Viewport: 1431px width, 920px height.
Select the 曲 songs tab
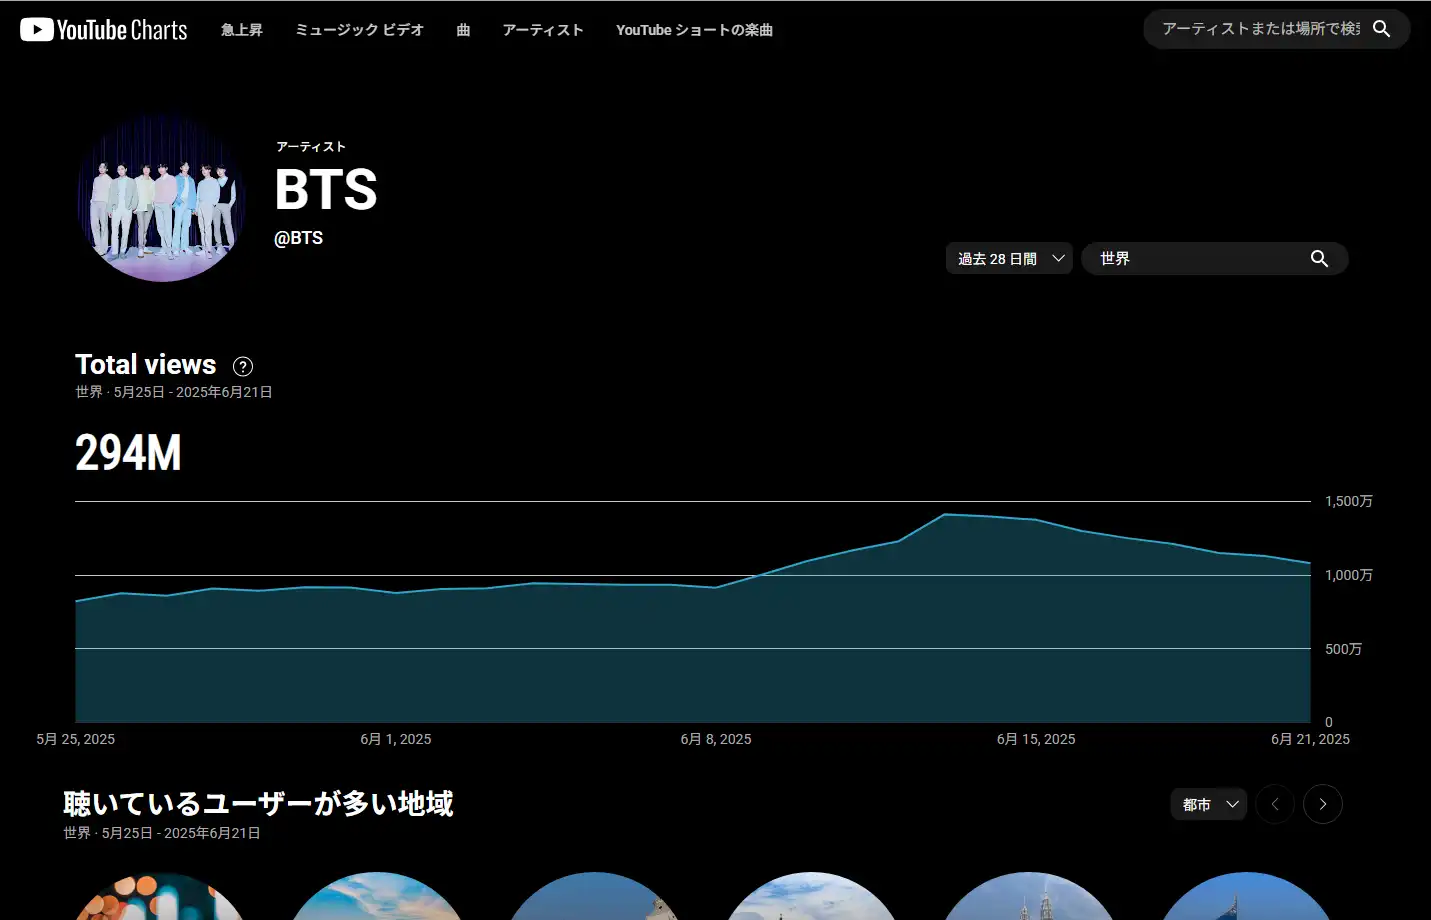463,30
